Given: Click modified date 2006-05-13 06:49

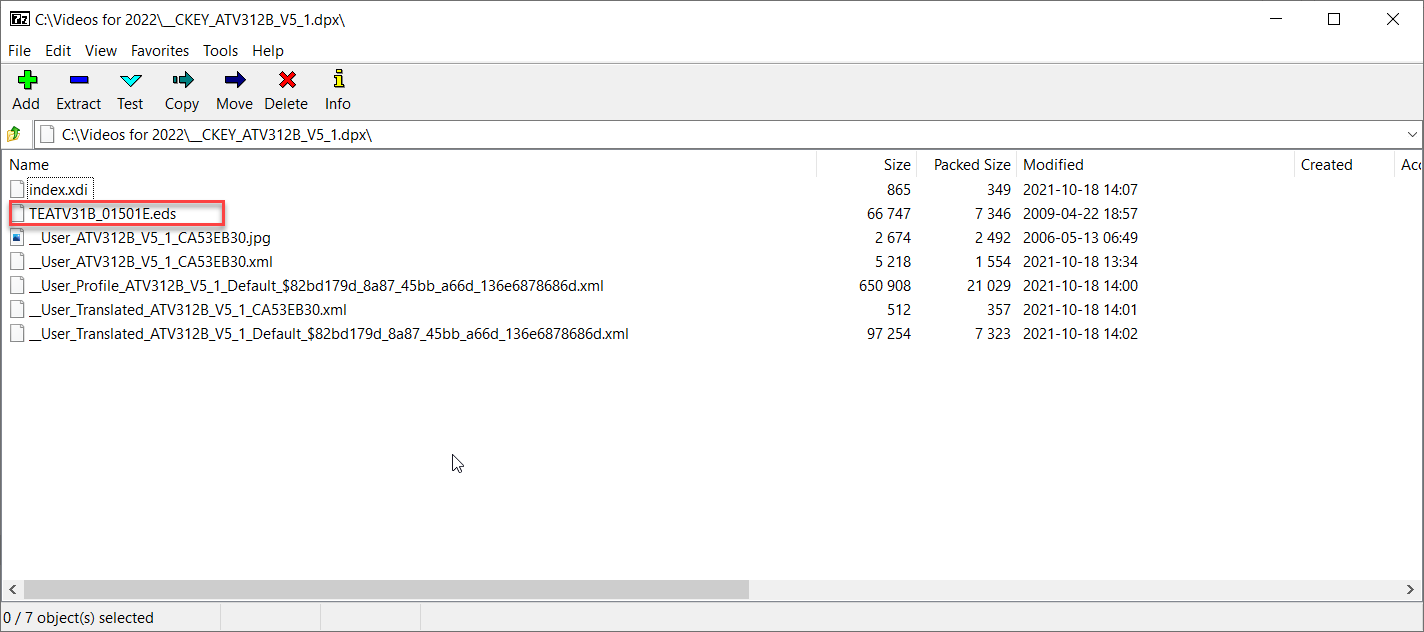Looking at the screenshot, I should (x=1080, y=238).
